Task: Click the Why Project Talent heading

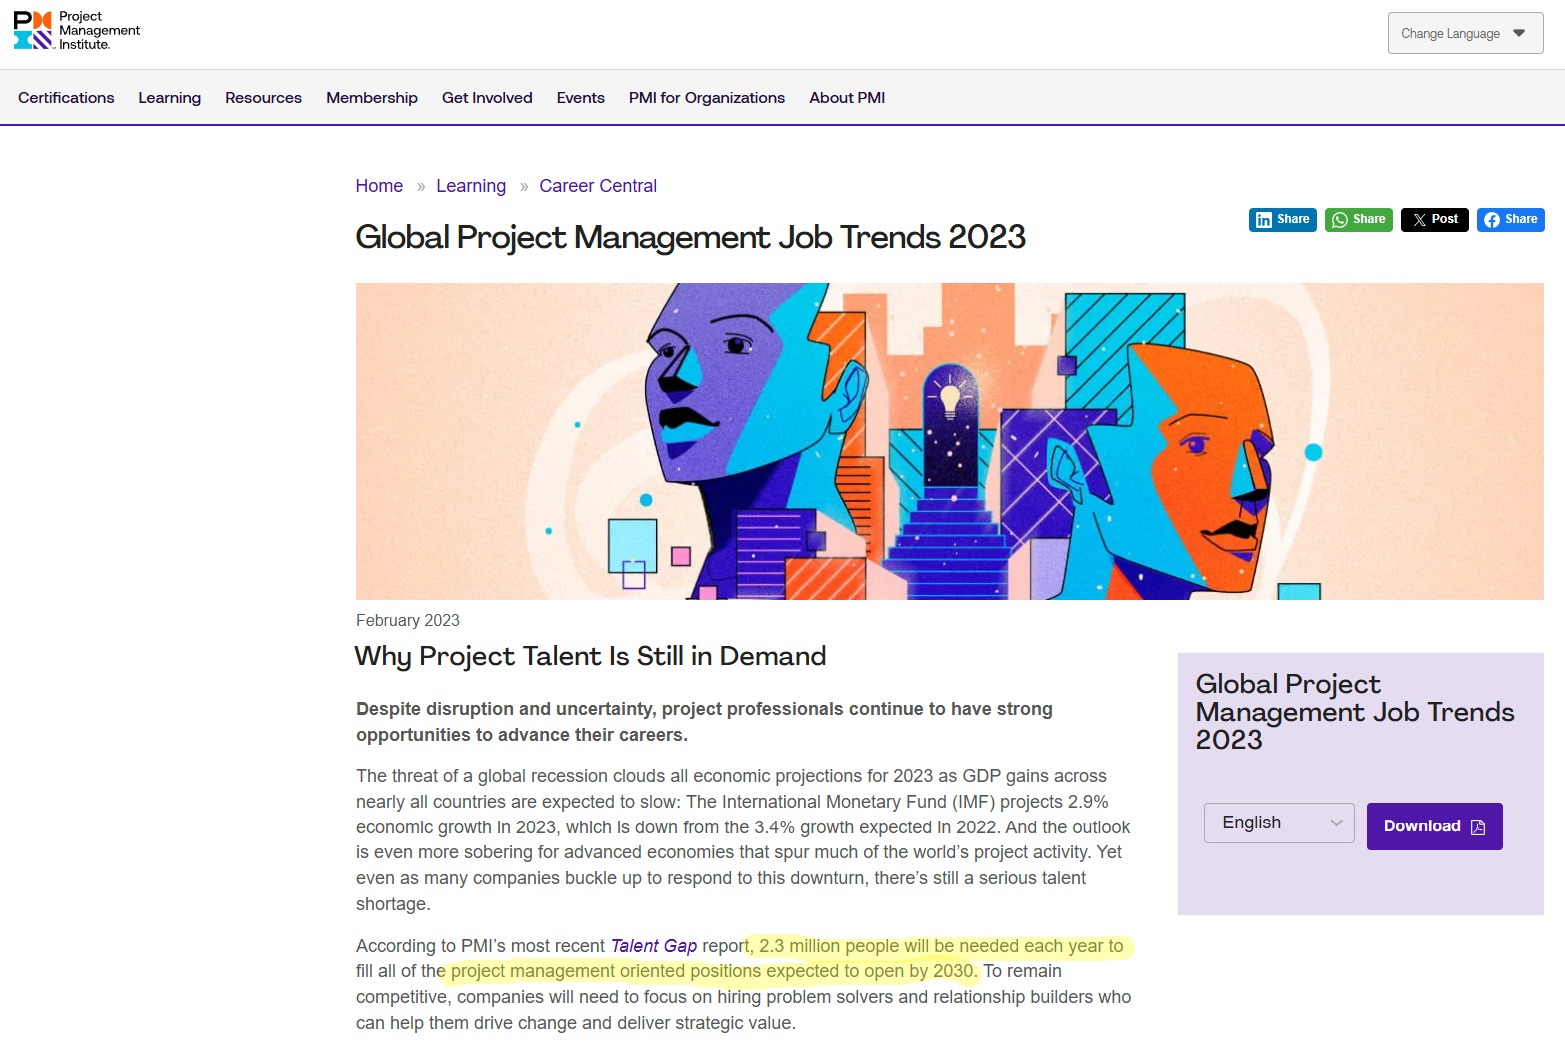Action: (591, 656)
